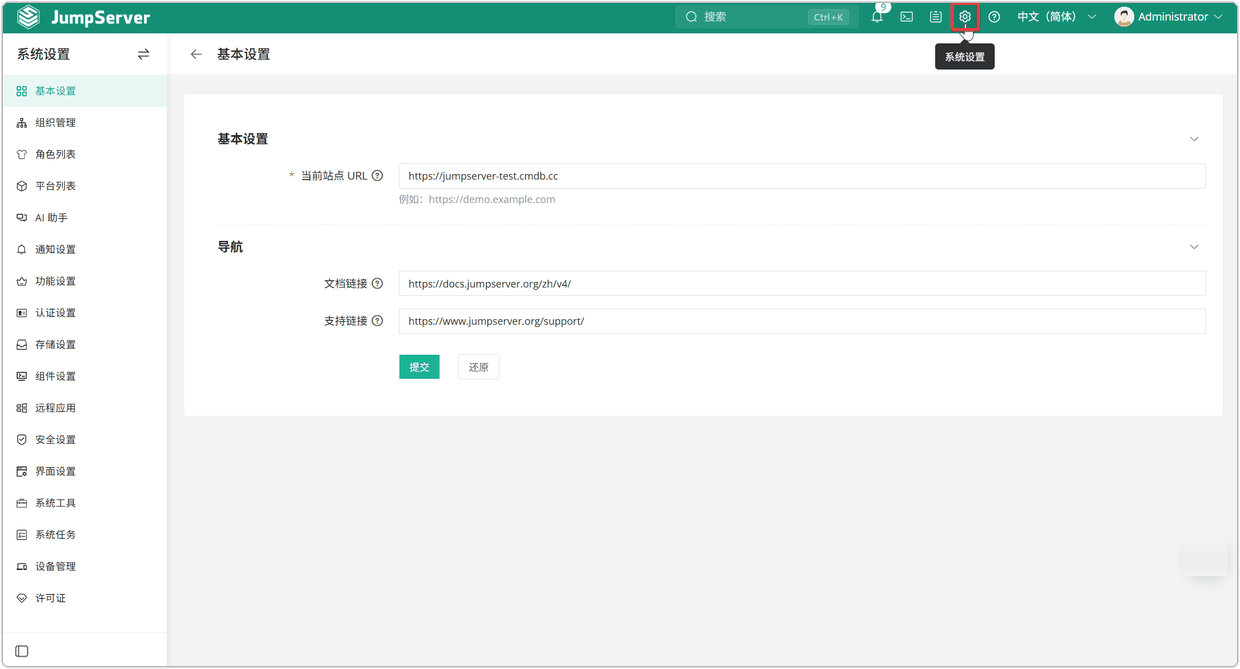1240x669 pixels.
Task: Click help icon next to 当前站点 URL
Action: coord(377,176)
